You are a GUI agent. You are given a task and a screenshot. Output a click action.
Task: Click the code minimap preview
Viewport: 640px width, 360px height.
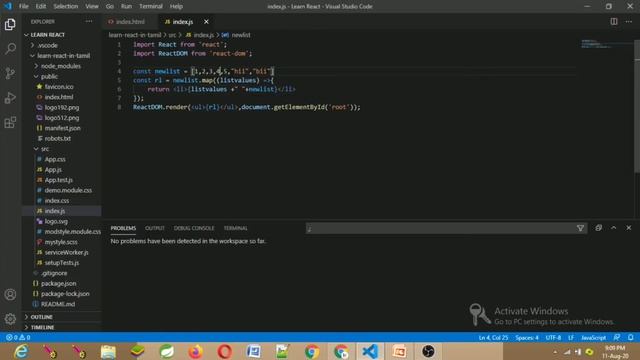[606, 44]
